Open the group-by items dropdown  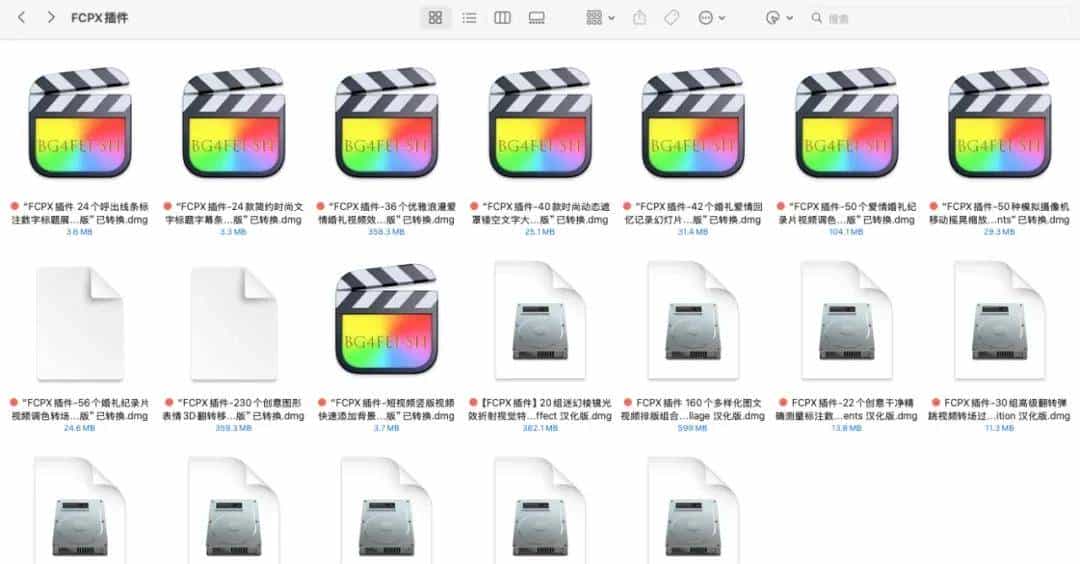pyautogui.click(x=601, y=18)
